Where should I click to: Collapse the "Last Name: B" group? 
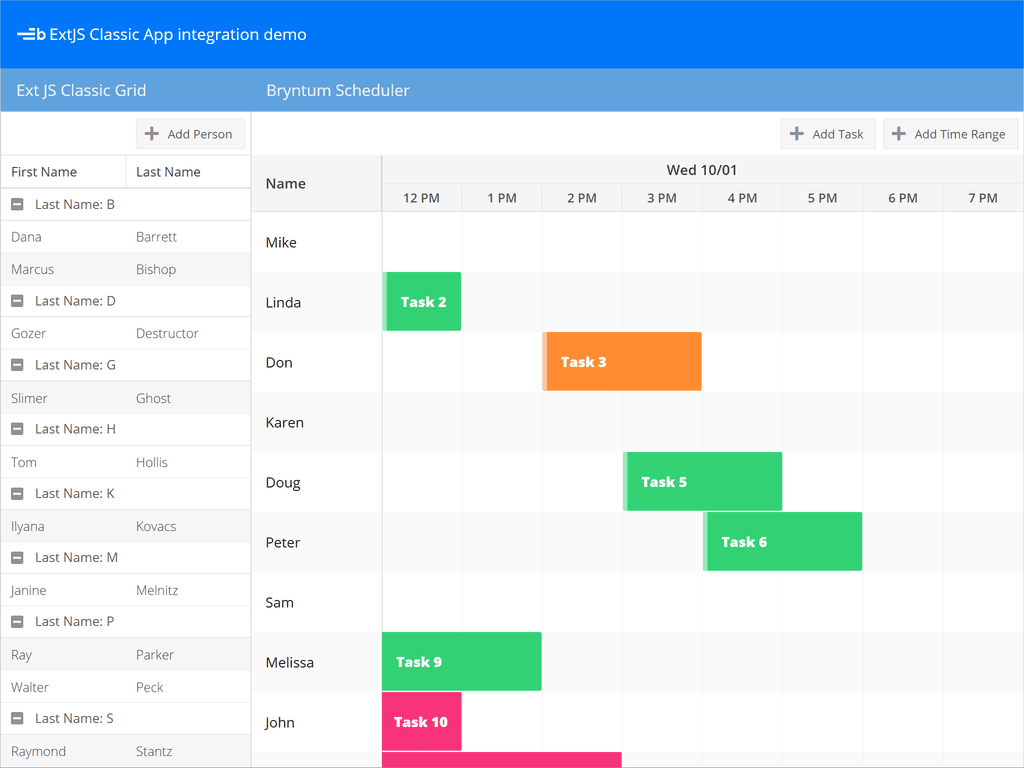[16, 204]
